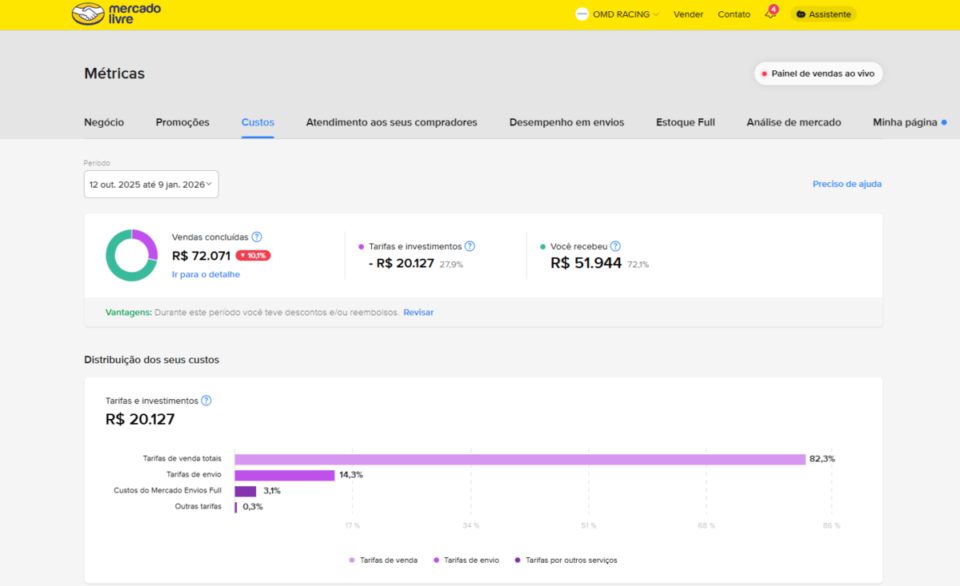The image size is (960, 586).
Task: Click the Preciso de ajuda link
Action: [x=847, y=184]
